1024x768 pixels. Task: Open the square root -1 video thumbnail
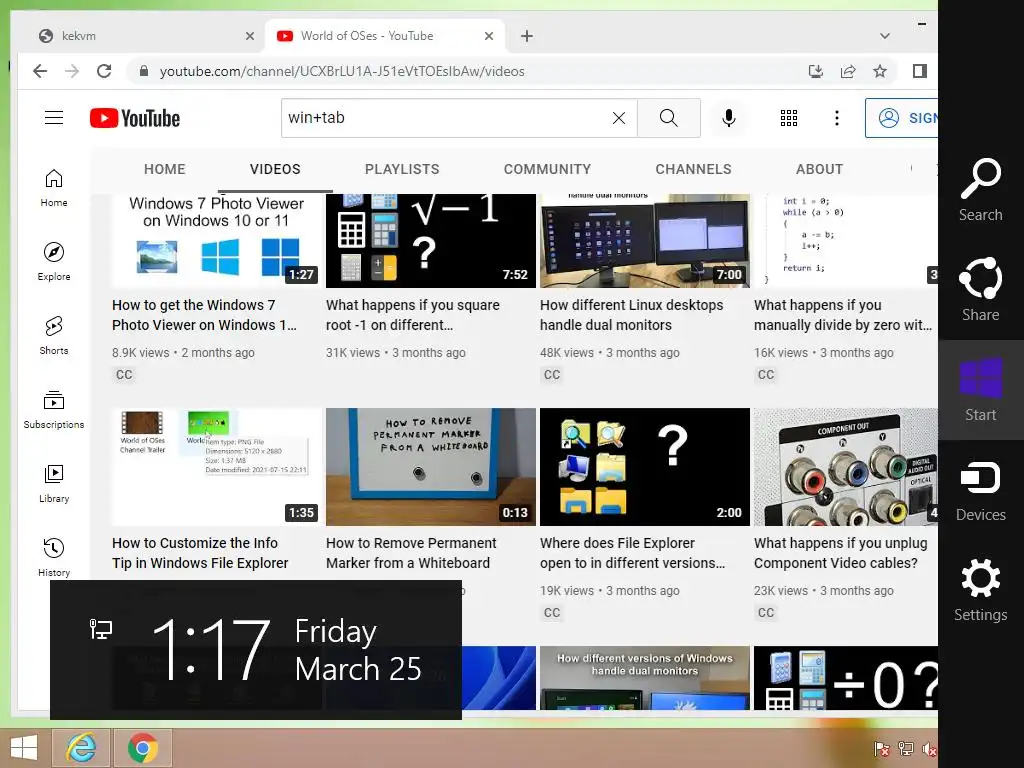[431, 240]
